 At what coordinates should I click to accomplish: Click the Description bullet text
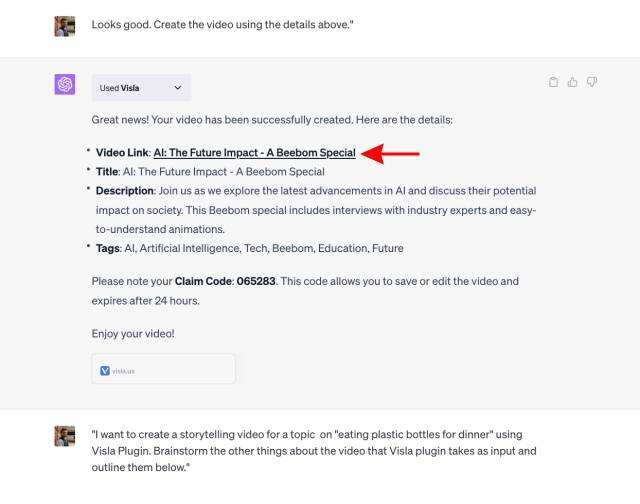[316, 210]
